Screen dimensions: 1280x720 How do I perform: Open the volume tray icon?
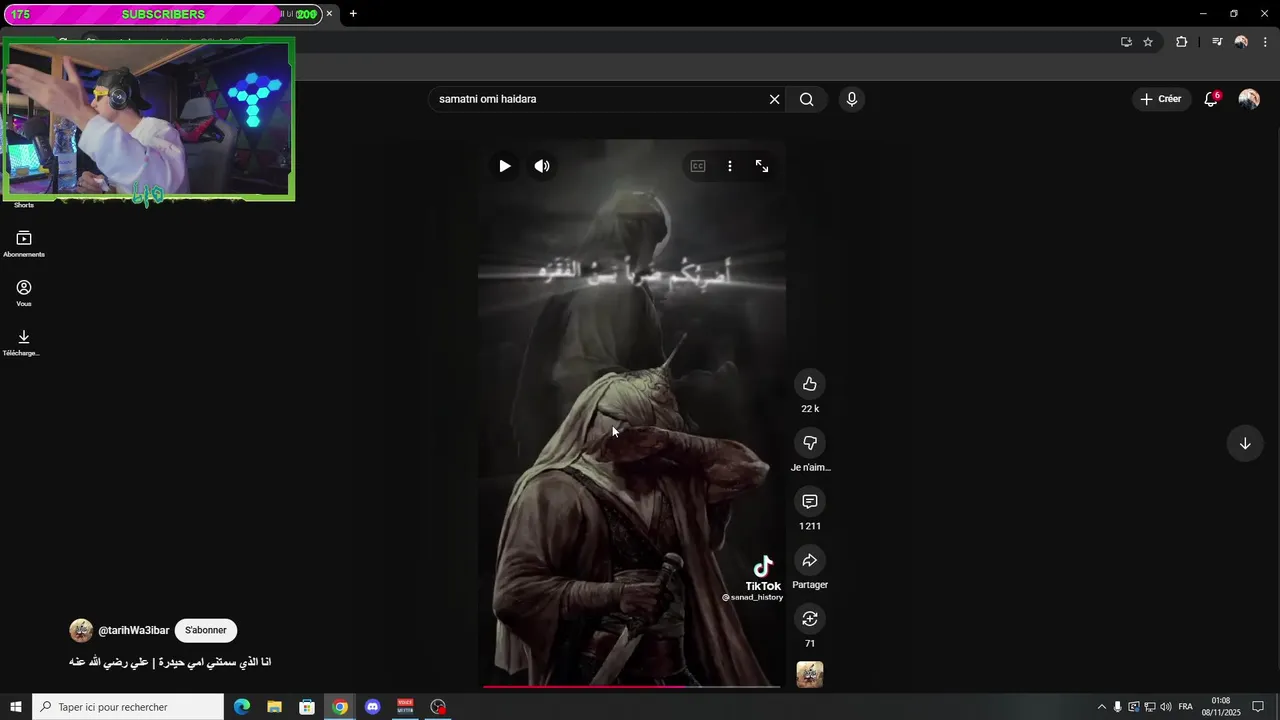click(1166, 707)
